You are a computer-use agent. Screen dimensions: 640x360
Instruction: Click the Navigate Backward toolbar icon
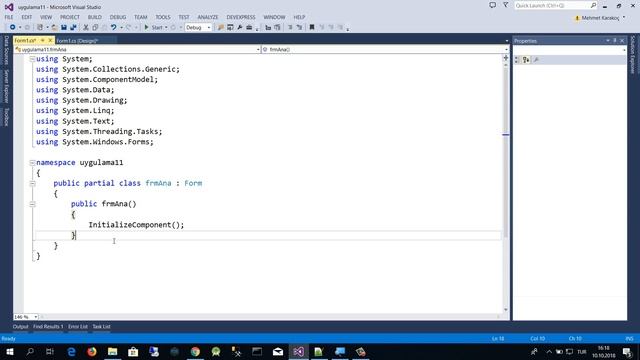coord(12,27)
